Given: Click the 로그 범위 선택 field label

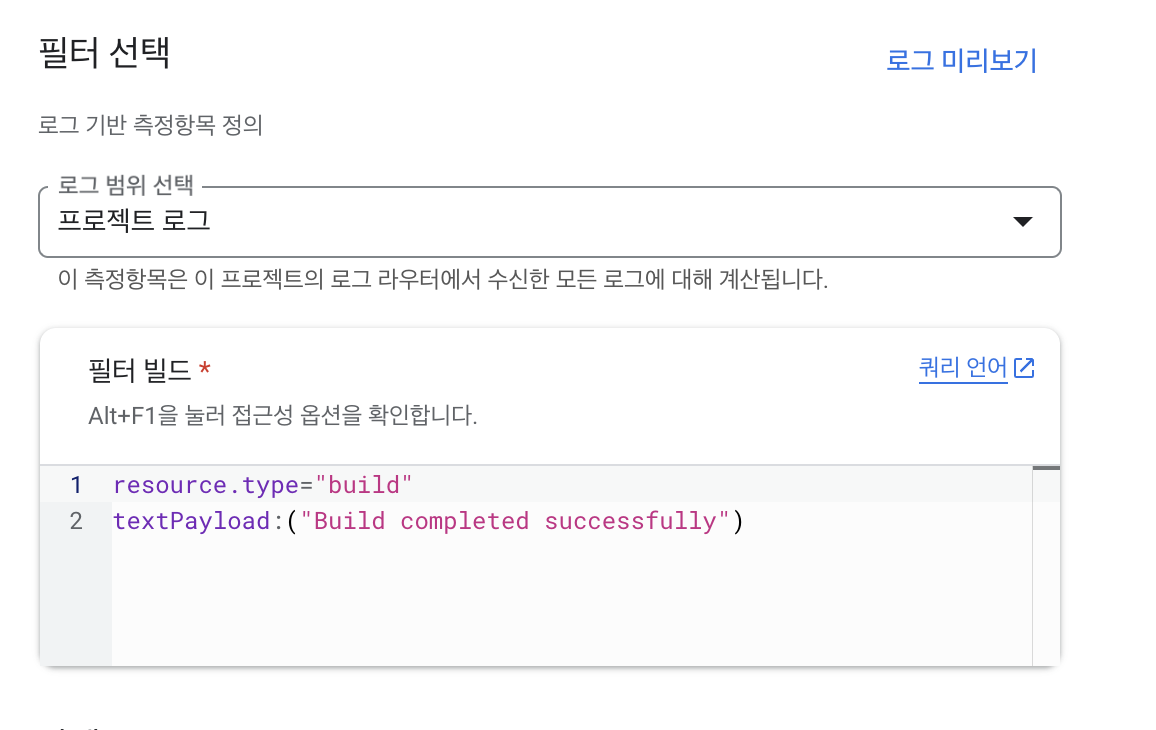Looking at the screenshot, I should pyautogui.click(x=125, y=185).
